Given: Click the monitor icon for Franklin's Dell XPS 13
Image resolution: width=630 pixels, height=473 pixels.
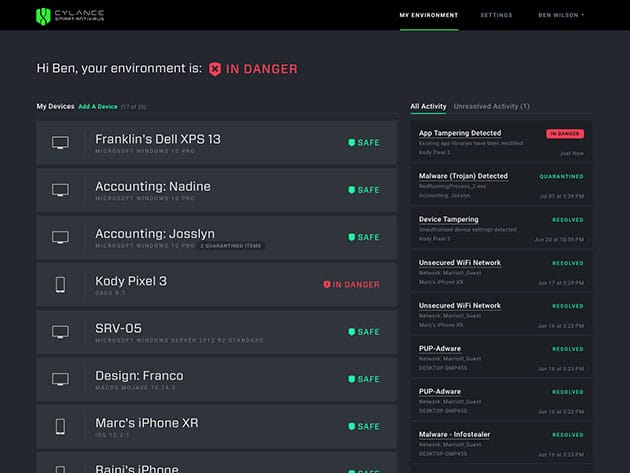Looking at the screenshot, I should [x=60, y=142].
